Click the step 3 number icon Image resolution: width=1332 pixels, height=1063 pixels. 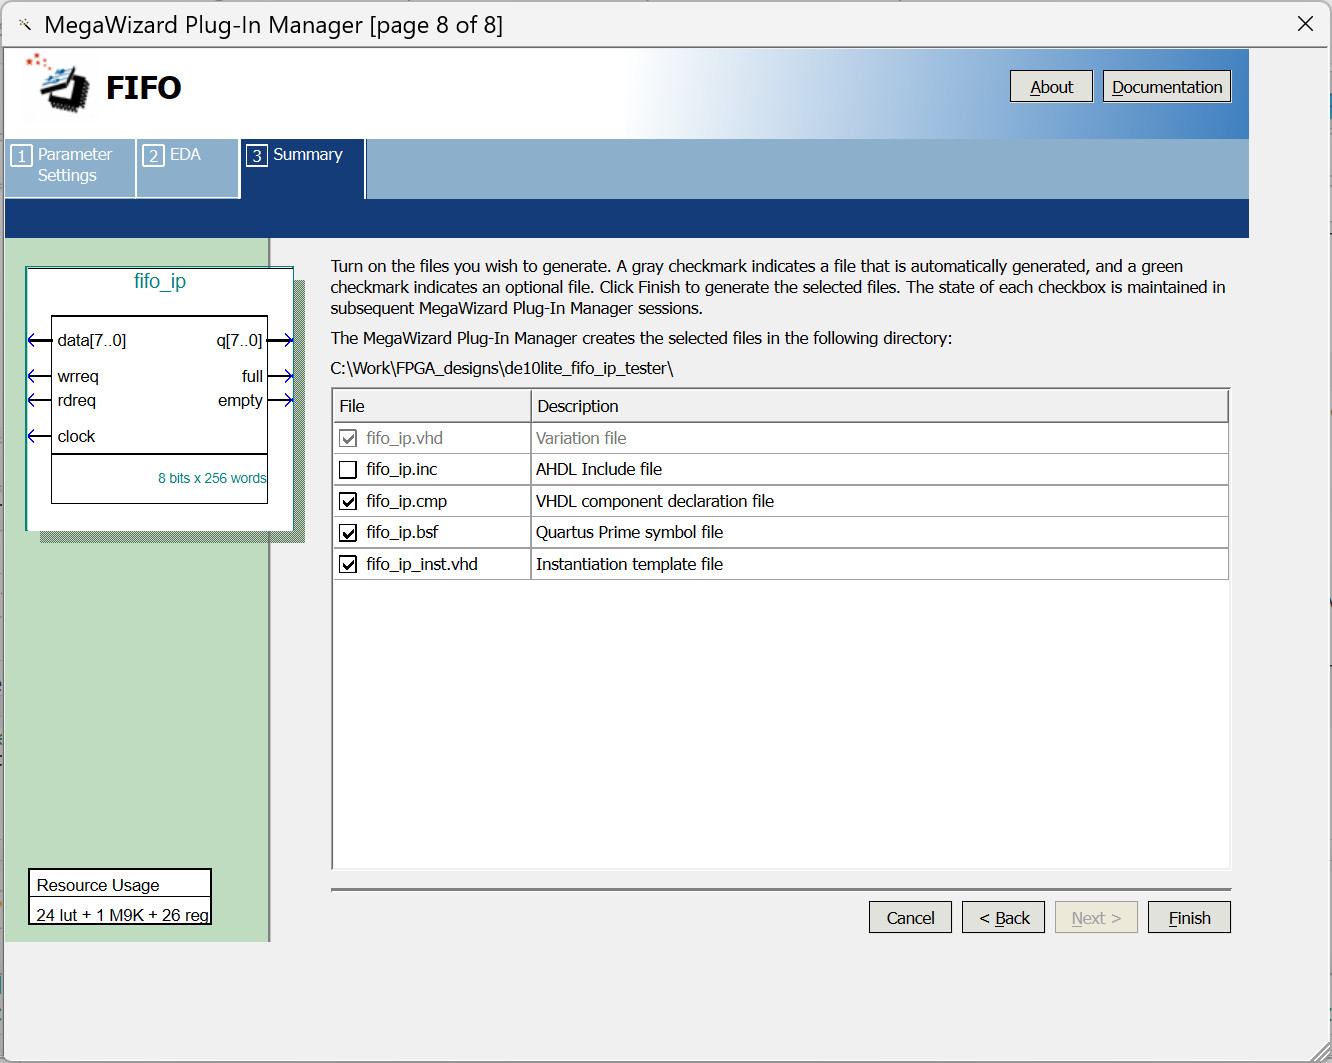(x=257, y=156)
